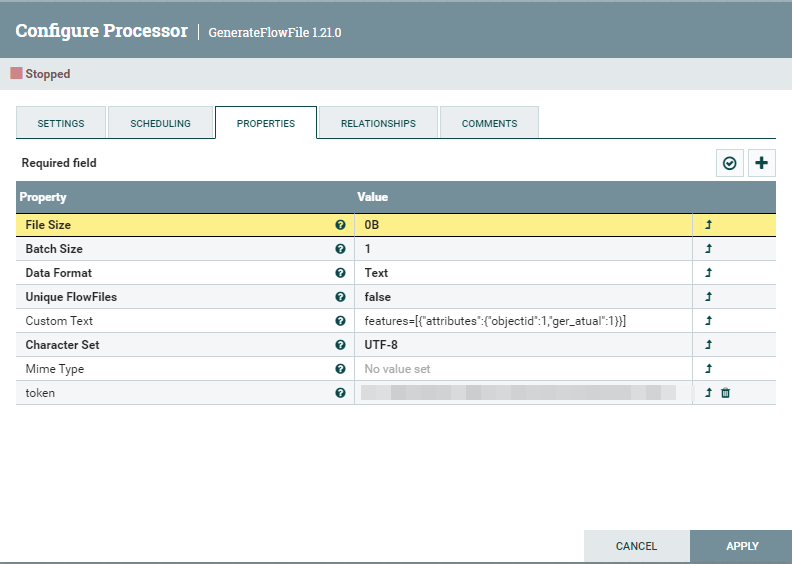Screen dimensions: 792x564
Task: Cancel the processor configuration
Action: 636,546
